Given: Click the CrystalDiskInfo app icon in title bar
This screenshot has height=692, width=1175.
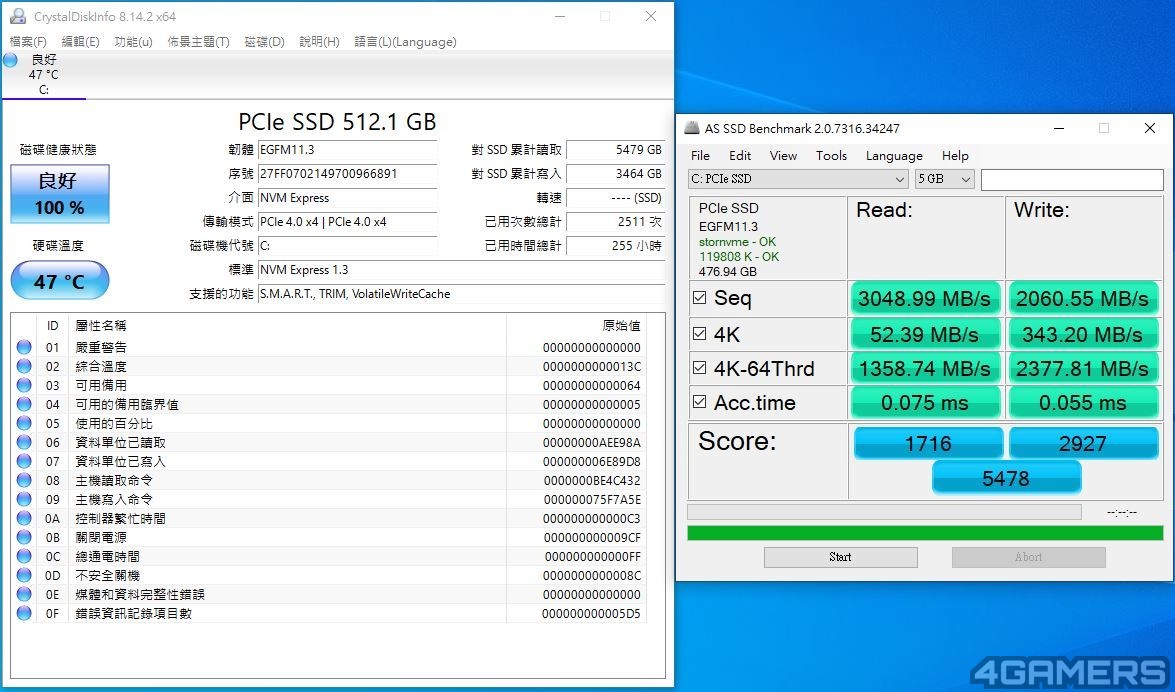Looking at the screenshot, I should point(17,16).
